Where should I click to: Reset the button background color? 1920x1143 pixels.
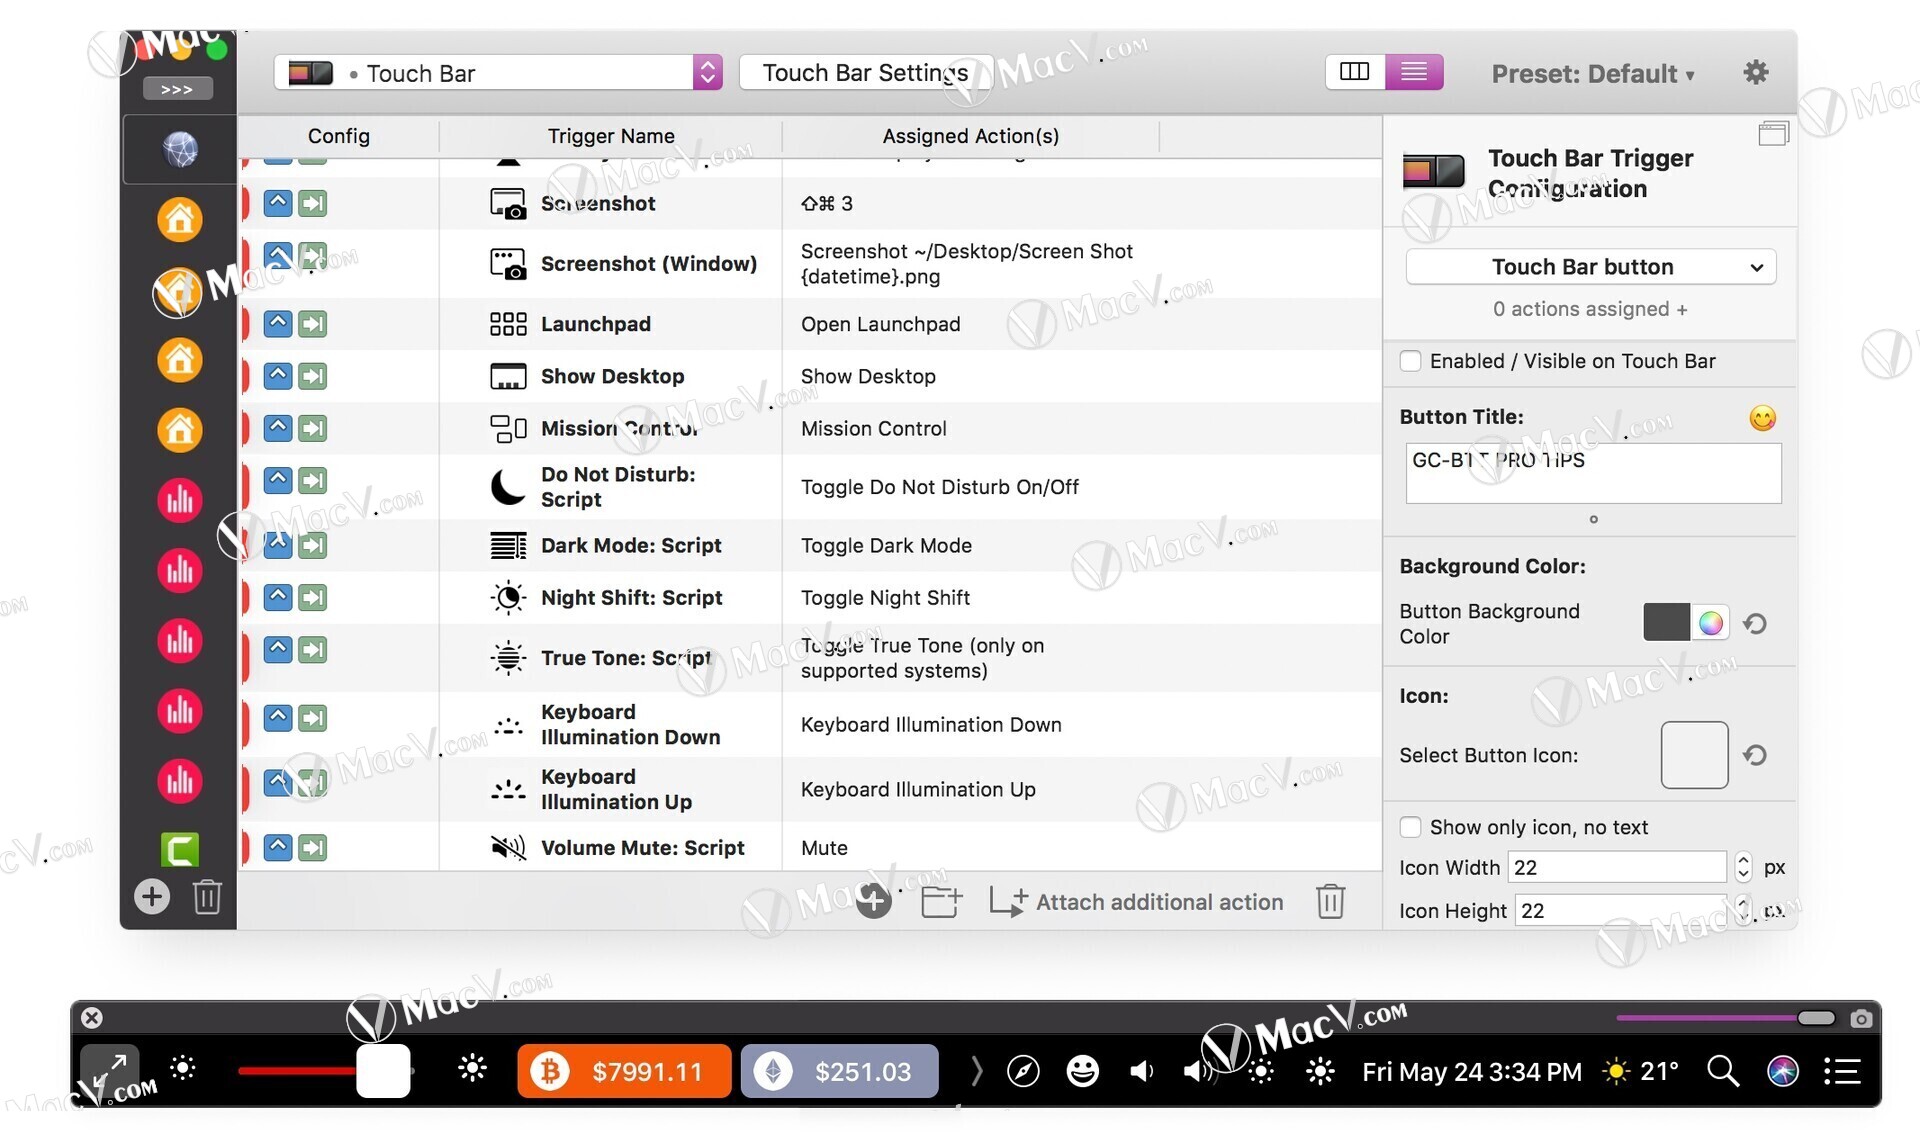click(x=1755, y=624)
